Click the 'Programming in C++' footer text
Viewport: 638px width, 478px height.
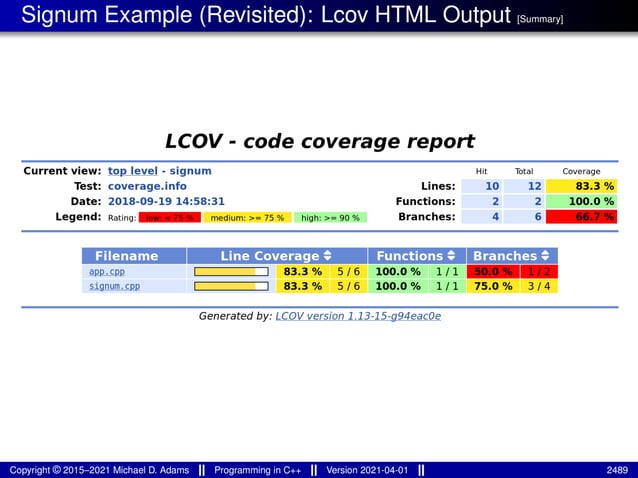258,470
